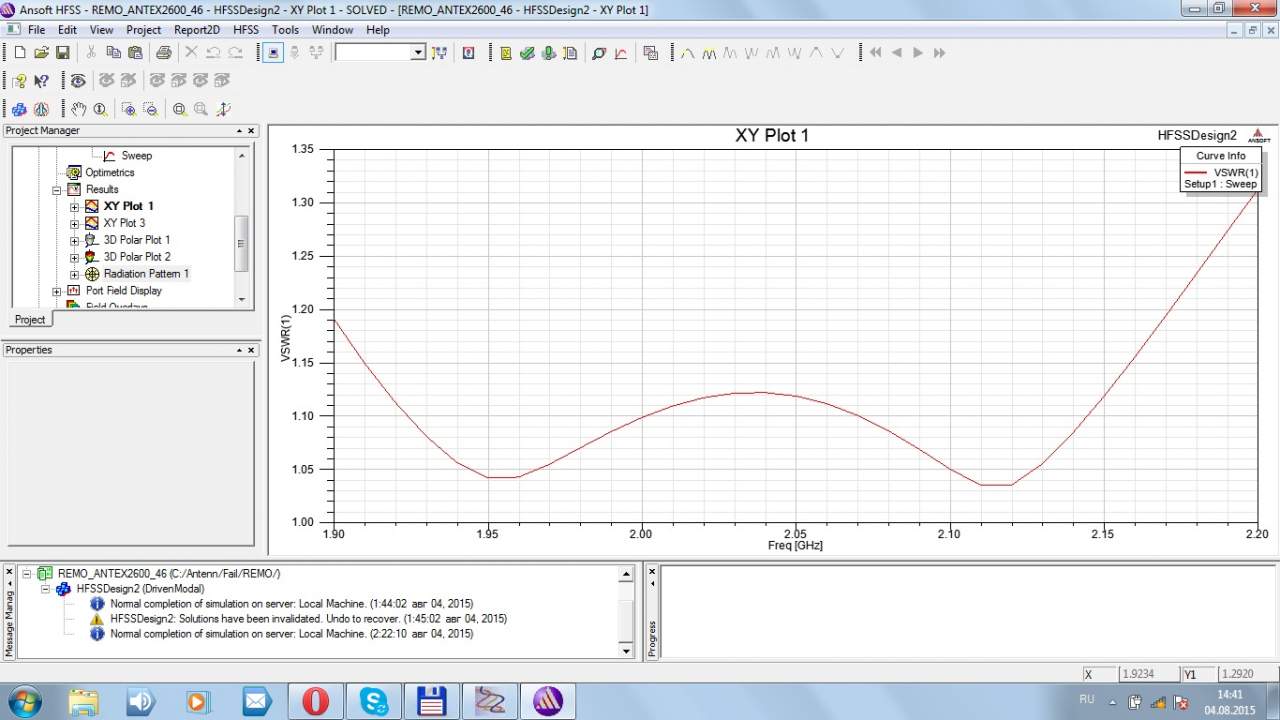Click the Project tab below tree
The image size is (1280, 720).
[30, 320]
